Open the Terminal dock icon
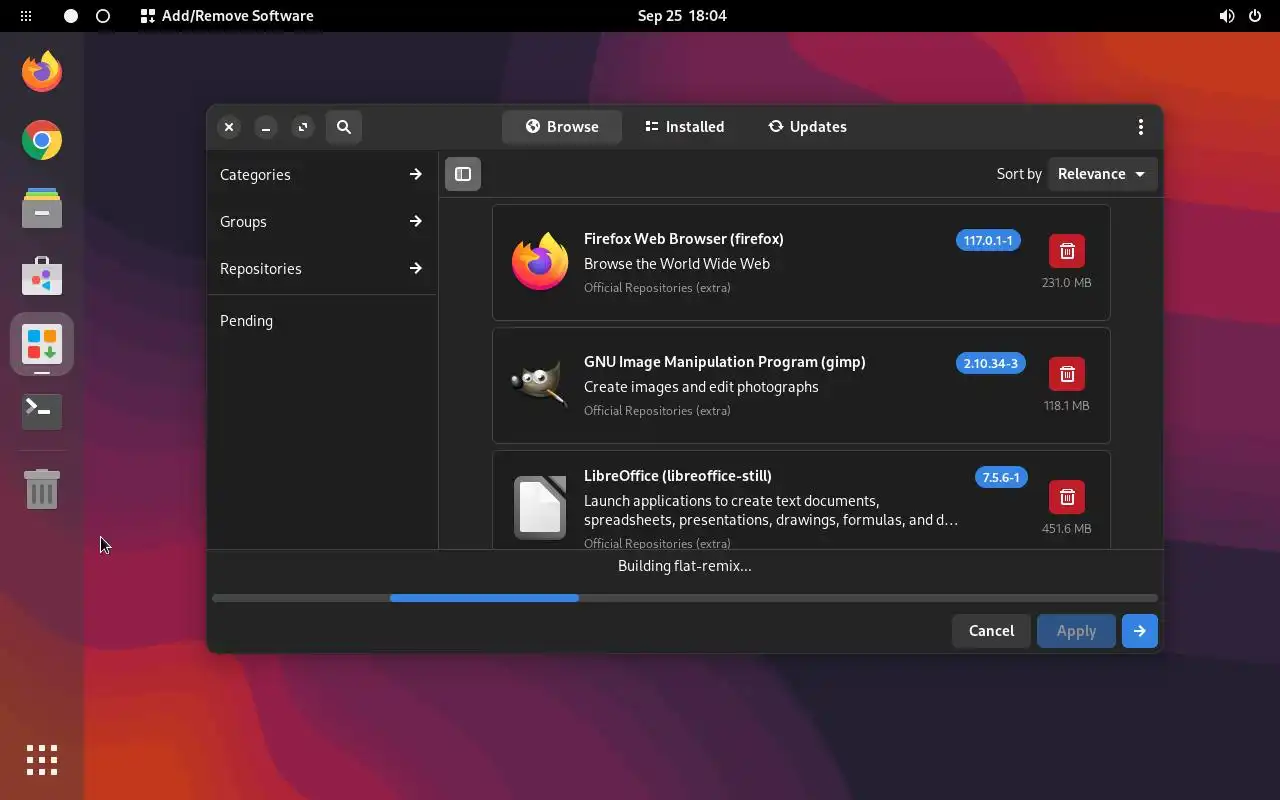 (x=42, y=412)
